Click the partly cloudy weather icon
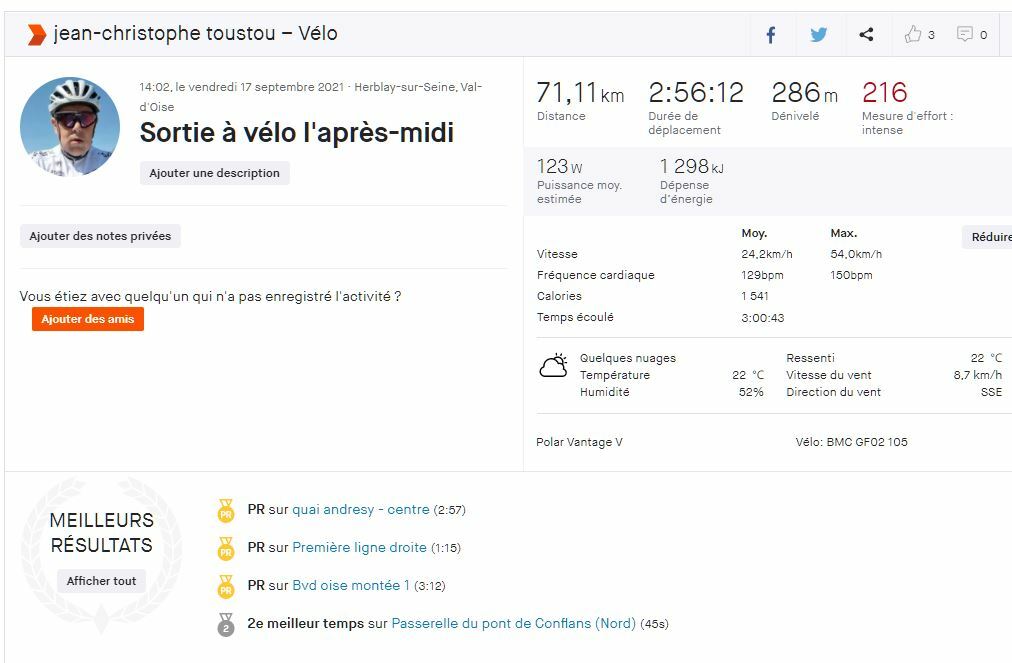 point(553,366)
